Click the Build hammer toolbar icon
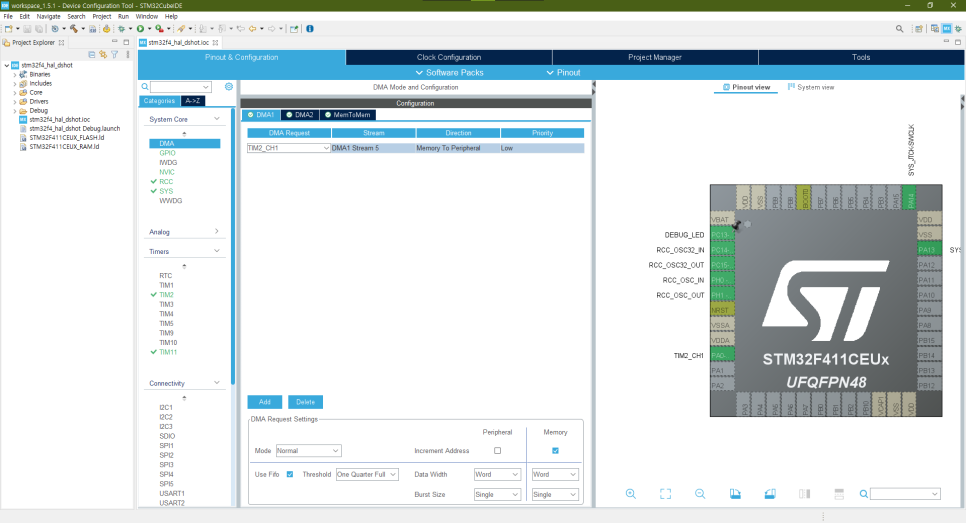This screenshot has height=523, width=966. [73, 28]
